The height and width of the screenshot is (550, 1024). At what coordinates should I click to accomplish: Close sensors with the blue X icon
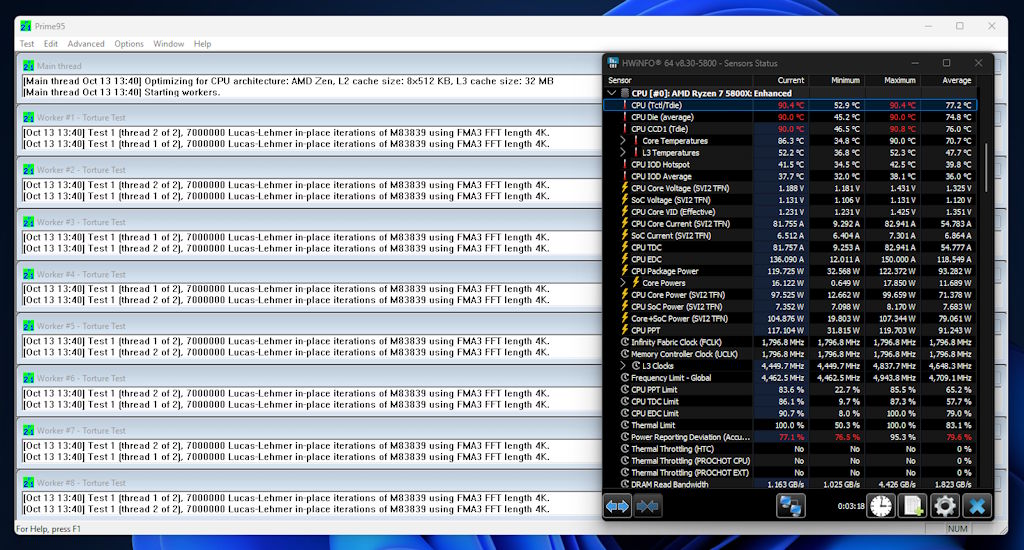click(x=976, y=506)
